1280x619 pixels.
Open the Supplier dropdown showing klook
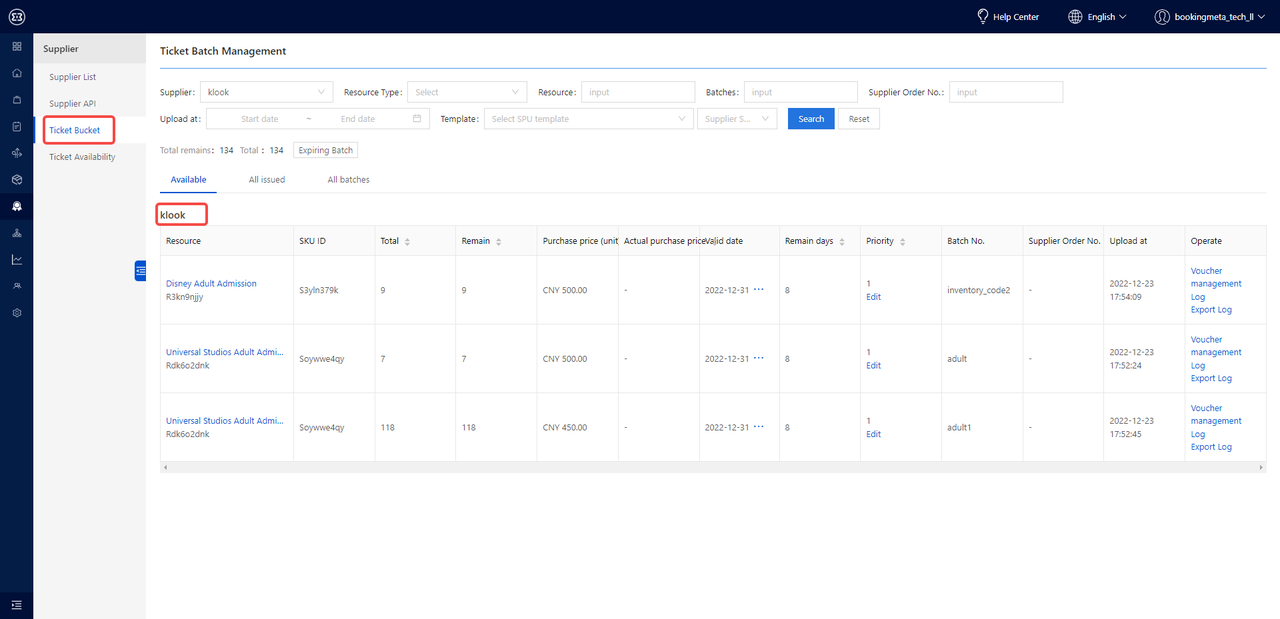tap(266, 92)
